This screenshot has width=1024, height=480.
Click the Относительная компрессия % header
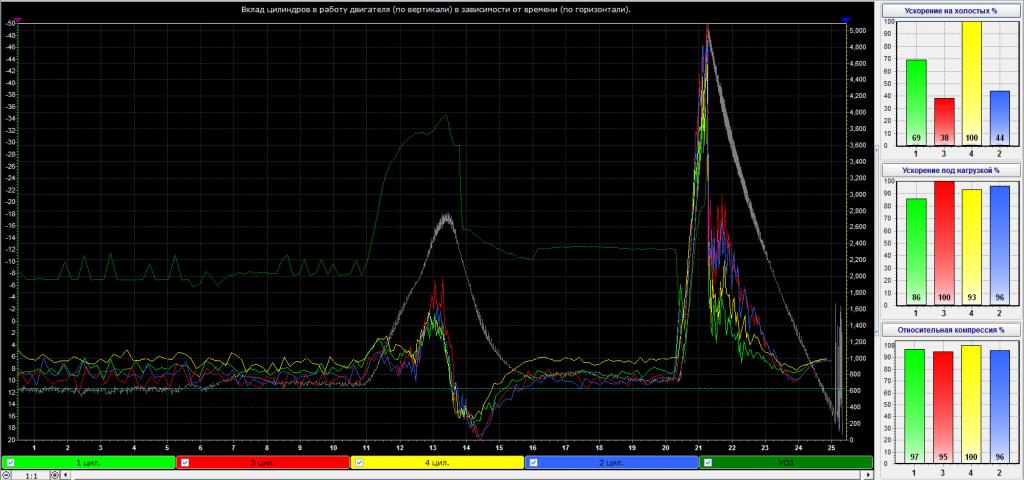(950, 329)
